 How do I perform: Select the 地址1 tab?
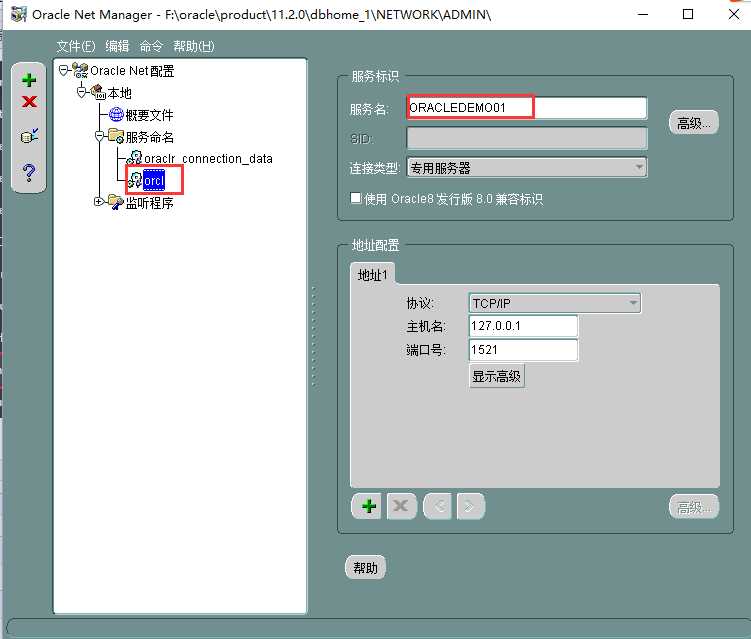(x=372, y=274)
